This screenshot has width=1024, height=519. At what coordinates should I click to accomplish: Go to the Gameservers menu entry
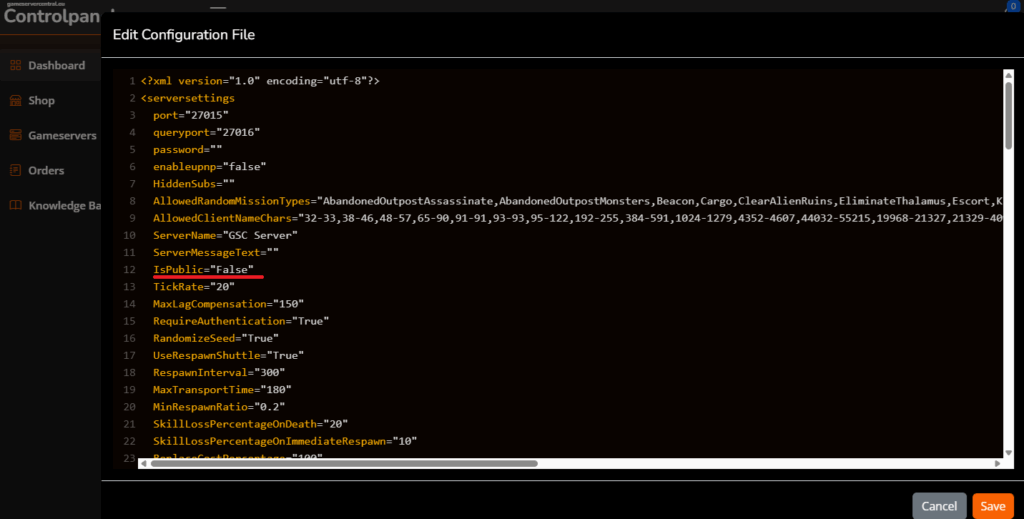pyautogui.click(x=62, y=135)
